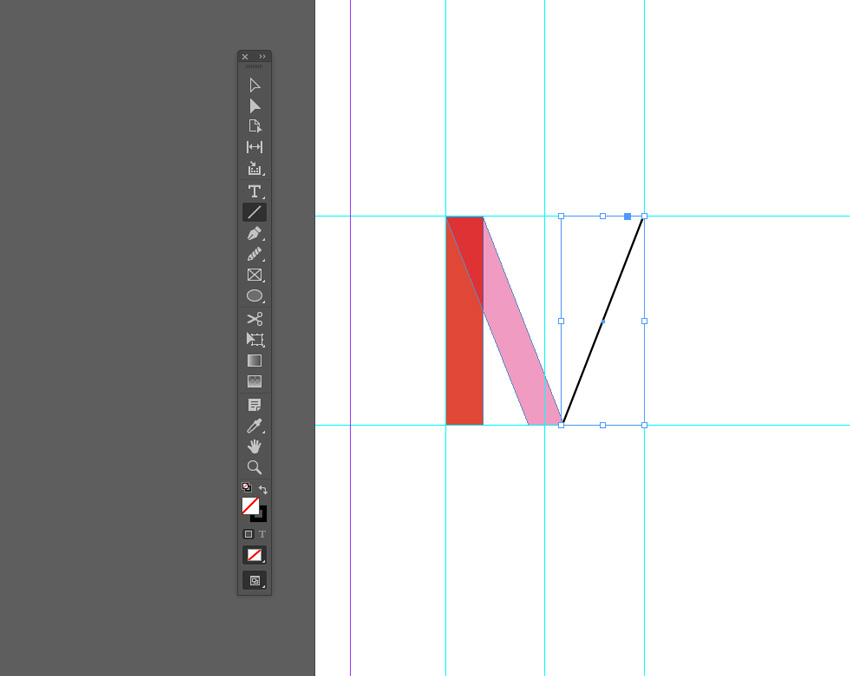Screen dimensions: 850x676
Task: Select the dark red triangle overlap
Action: coord(471,247)
